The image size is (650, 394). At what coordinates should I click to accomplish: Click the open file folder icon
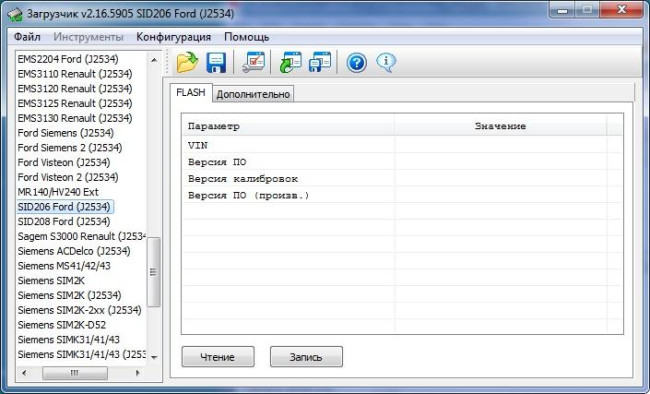187,63
